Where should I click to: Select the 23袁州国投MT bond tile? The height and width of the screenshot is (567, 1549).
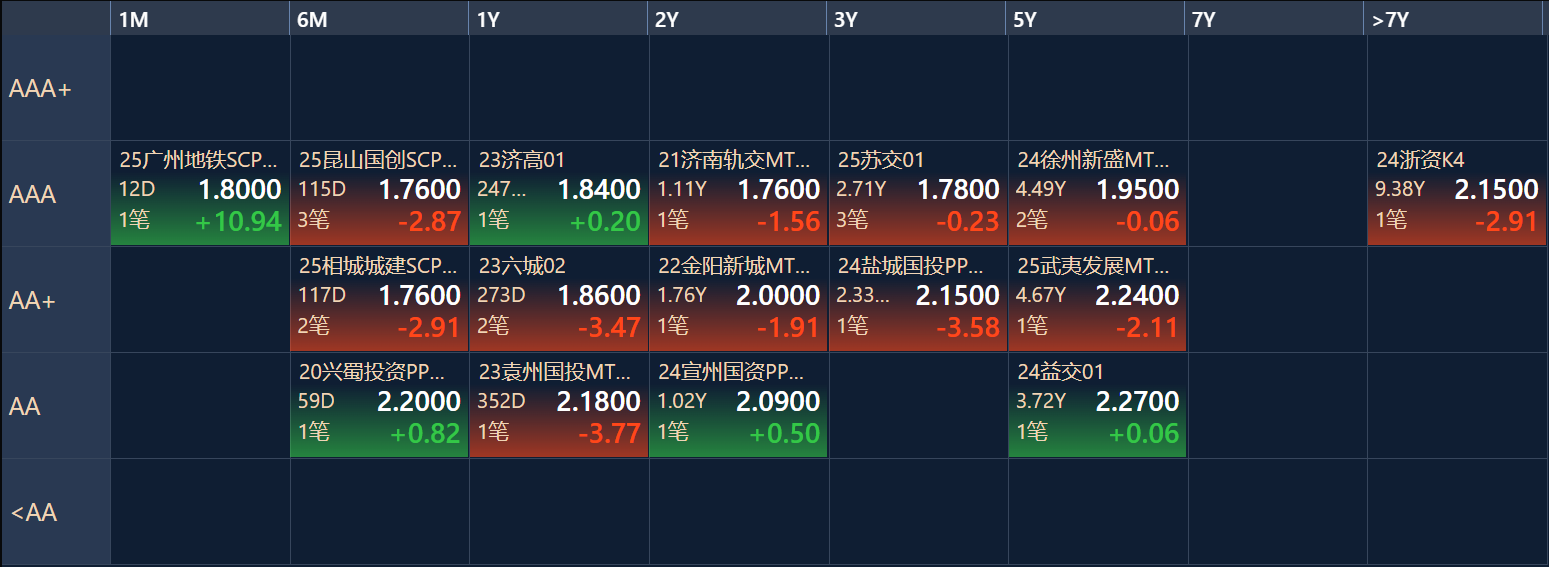pyautogui.click(x=559, y=405)
